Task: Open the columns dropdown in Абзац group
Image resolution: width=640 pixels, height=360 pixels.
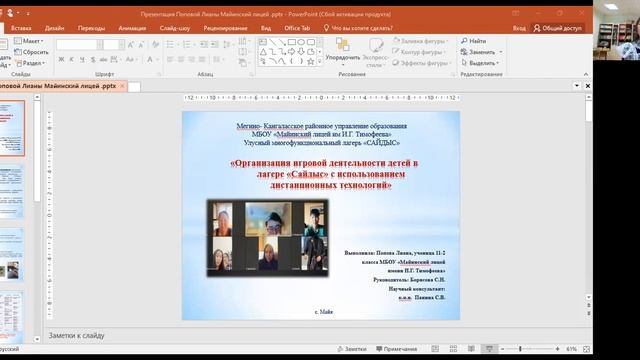Action: point(218,60)
